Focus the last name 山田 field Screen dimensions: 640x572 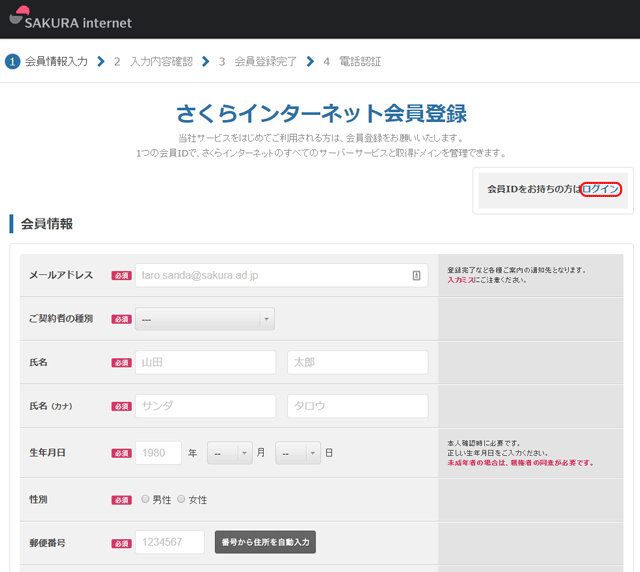click(x=205, y=362)
